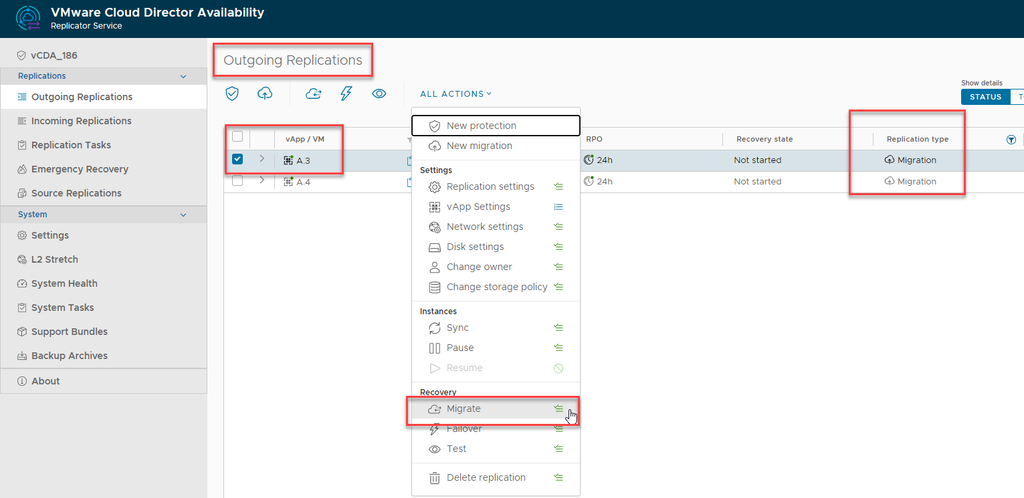This screenshot has width=1024, height=498.
Task: Collapse the ALL ACTIONS dropdown
Action: [x=455, y=94]
